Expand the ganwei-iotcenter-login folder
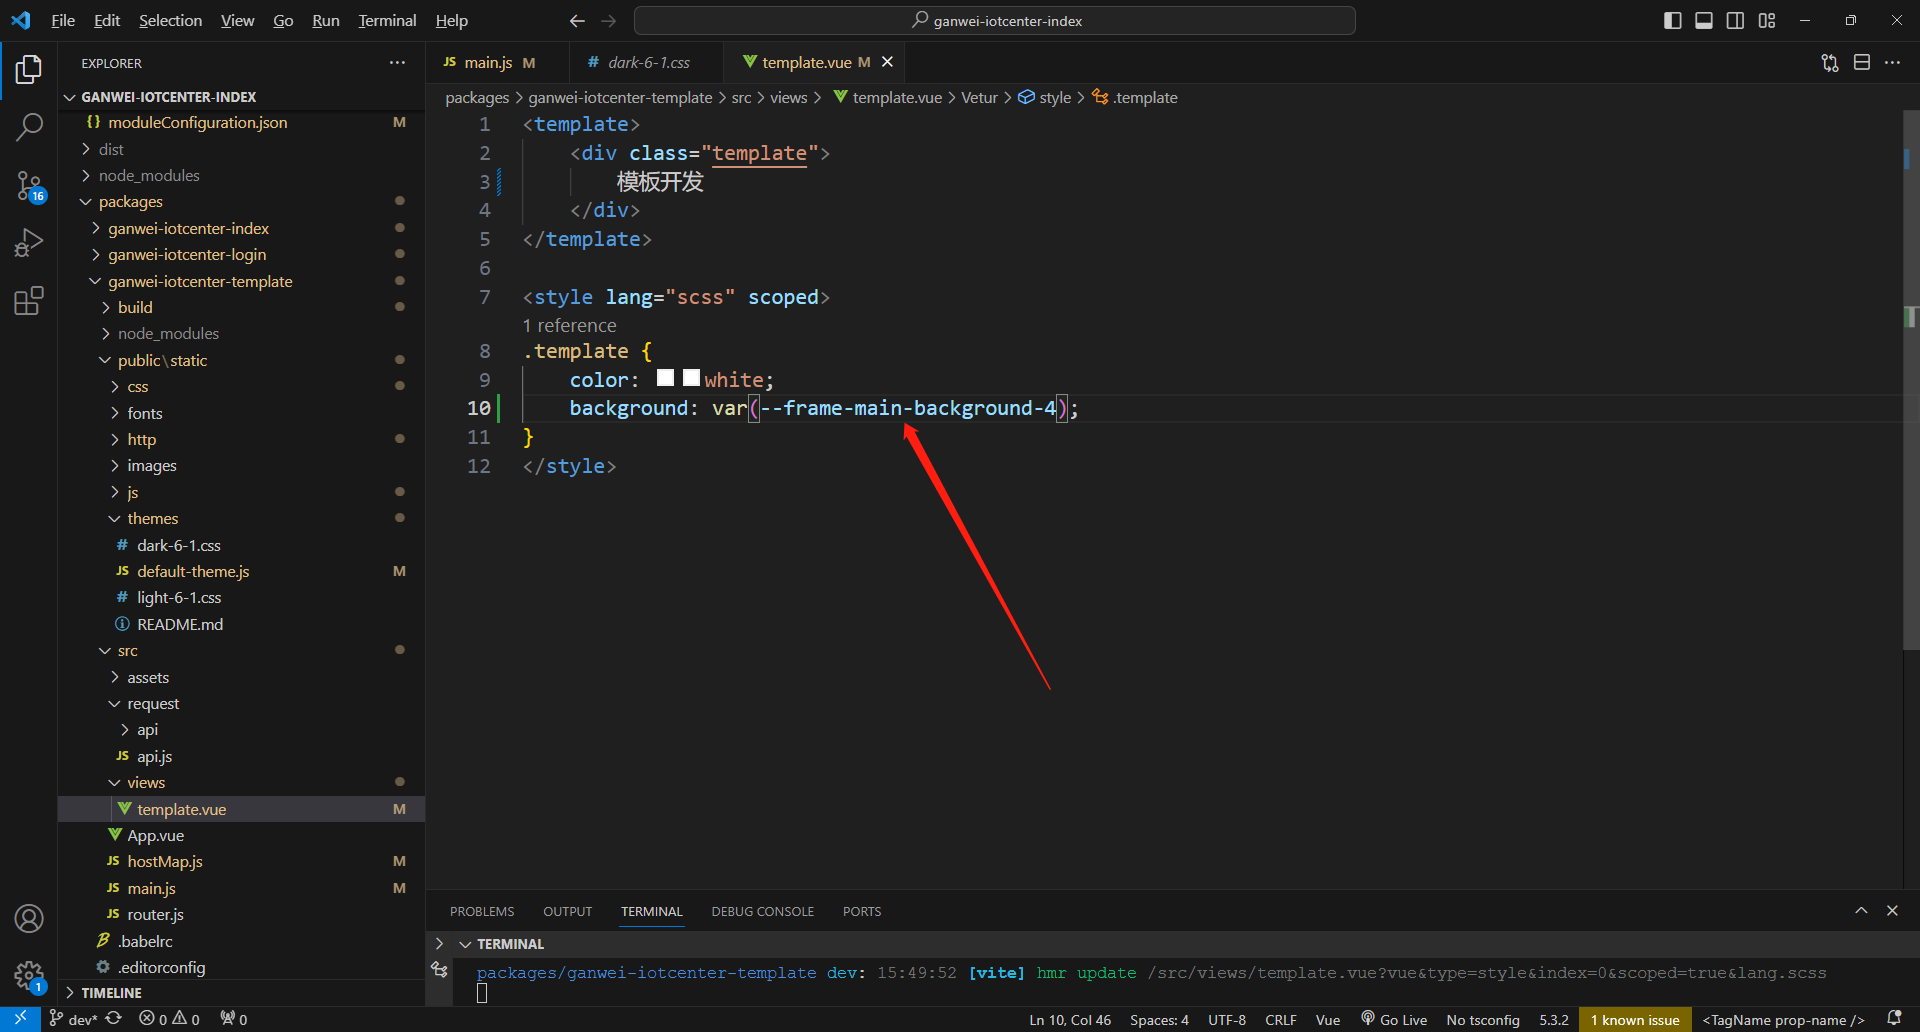Image resolution: width=1920 pixels, height=1032 pixels. (186, 254)
